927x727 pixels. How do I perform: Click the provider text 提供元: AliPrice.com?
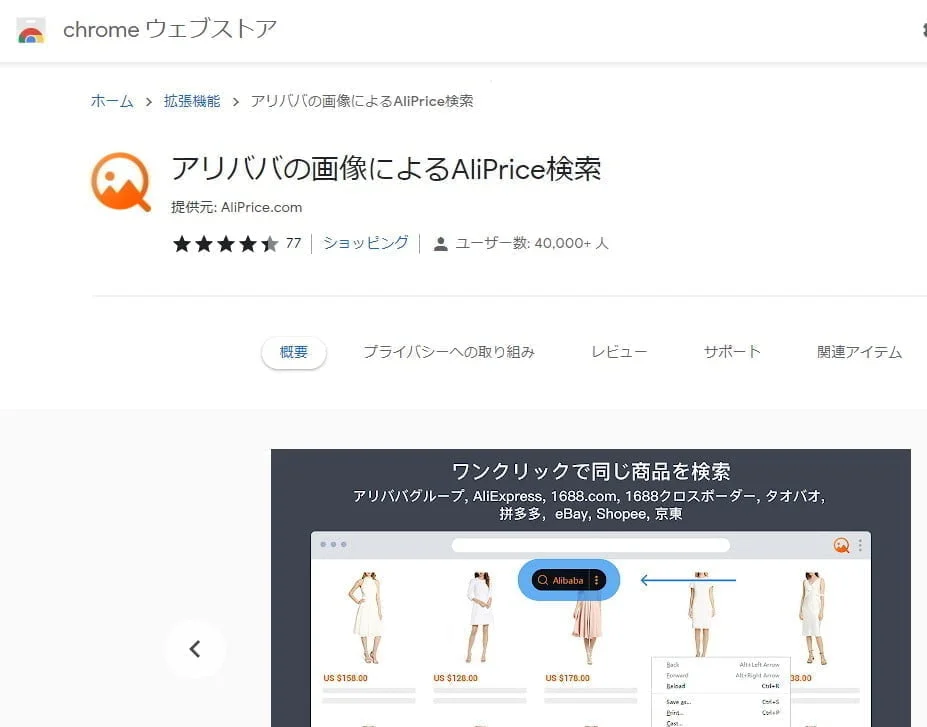236,207
